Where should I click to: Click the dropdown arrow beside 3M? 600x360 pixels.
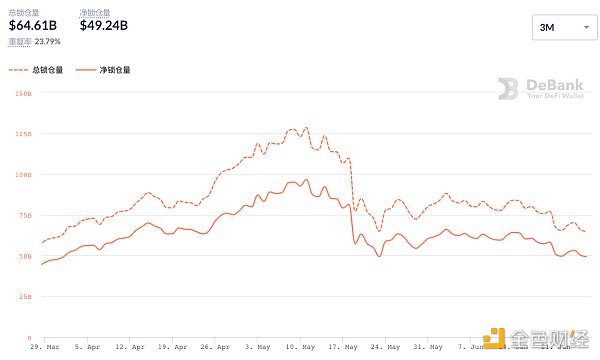586,28
